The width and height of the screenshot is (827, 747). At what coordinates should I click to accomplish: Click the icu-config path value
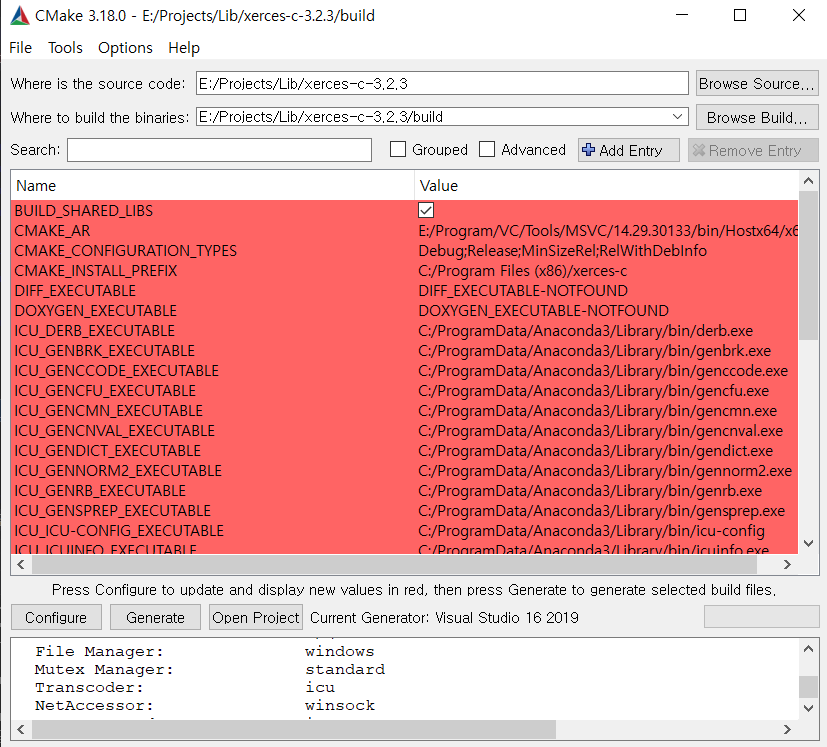[591, 531]
